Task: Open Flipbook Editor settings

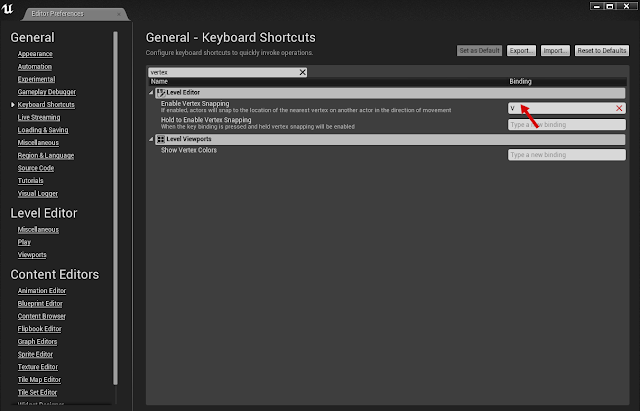Action: [x=40, y=329]
